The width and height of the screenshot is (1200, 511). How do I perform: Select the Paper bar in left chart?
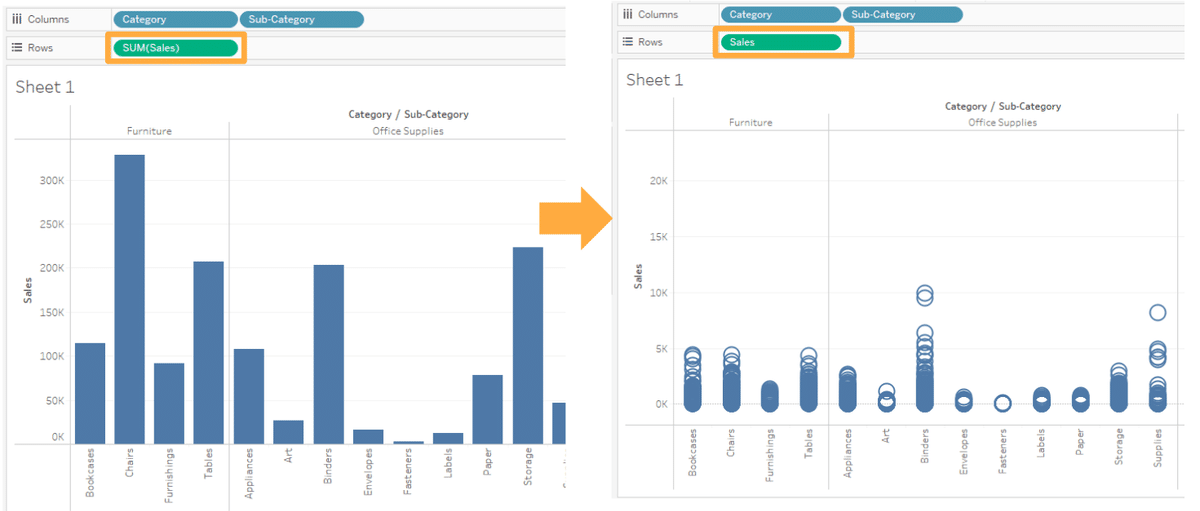[x=488, y=409]
